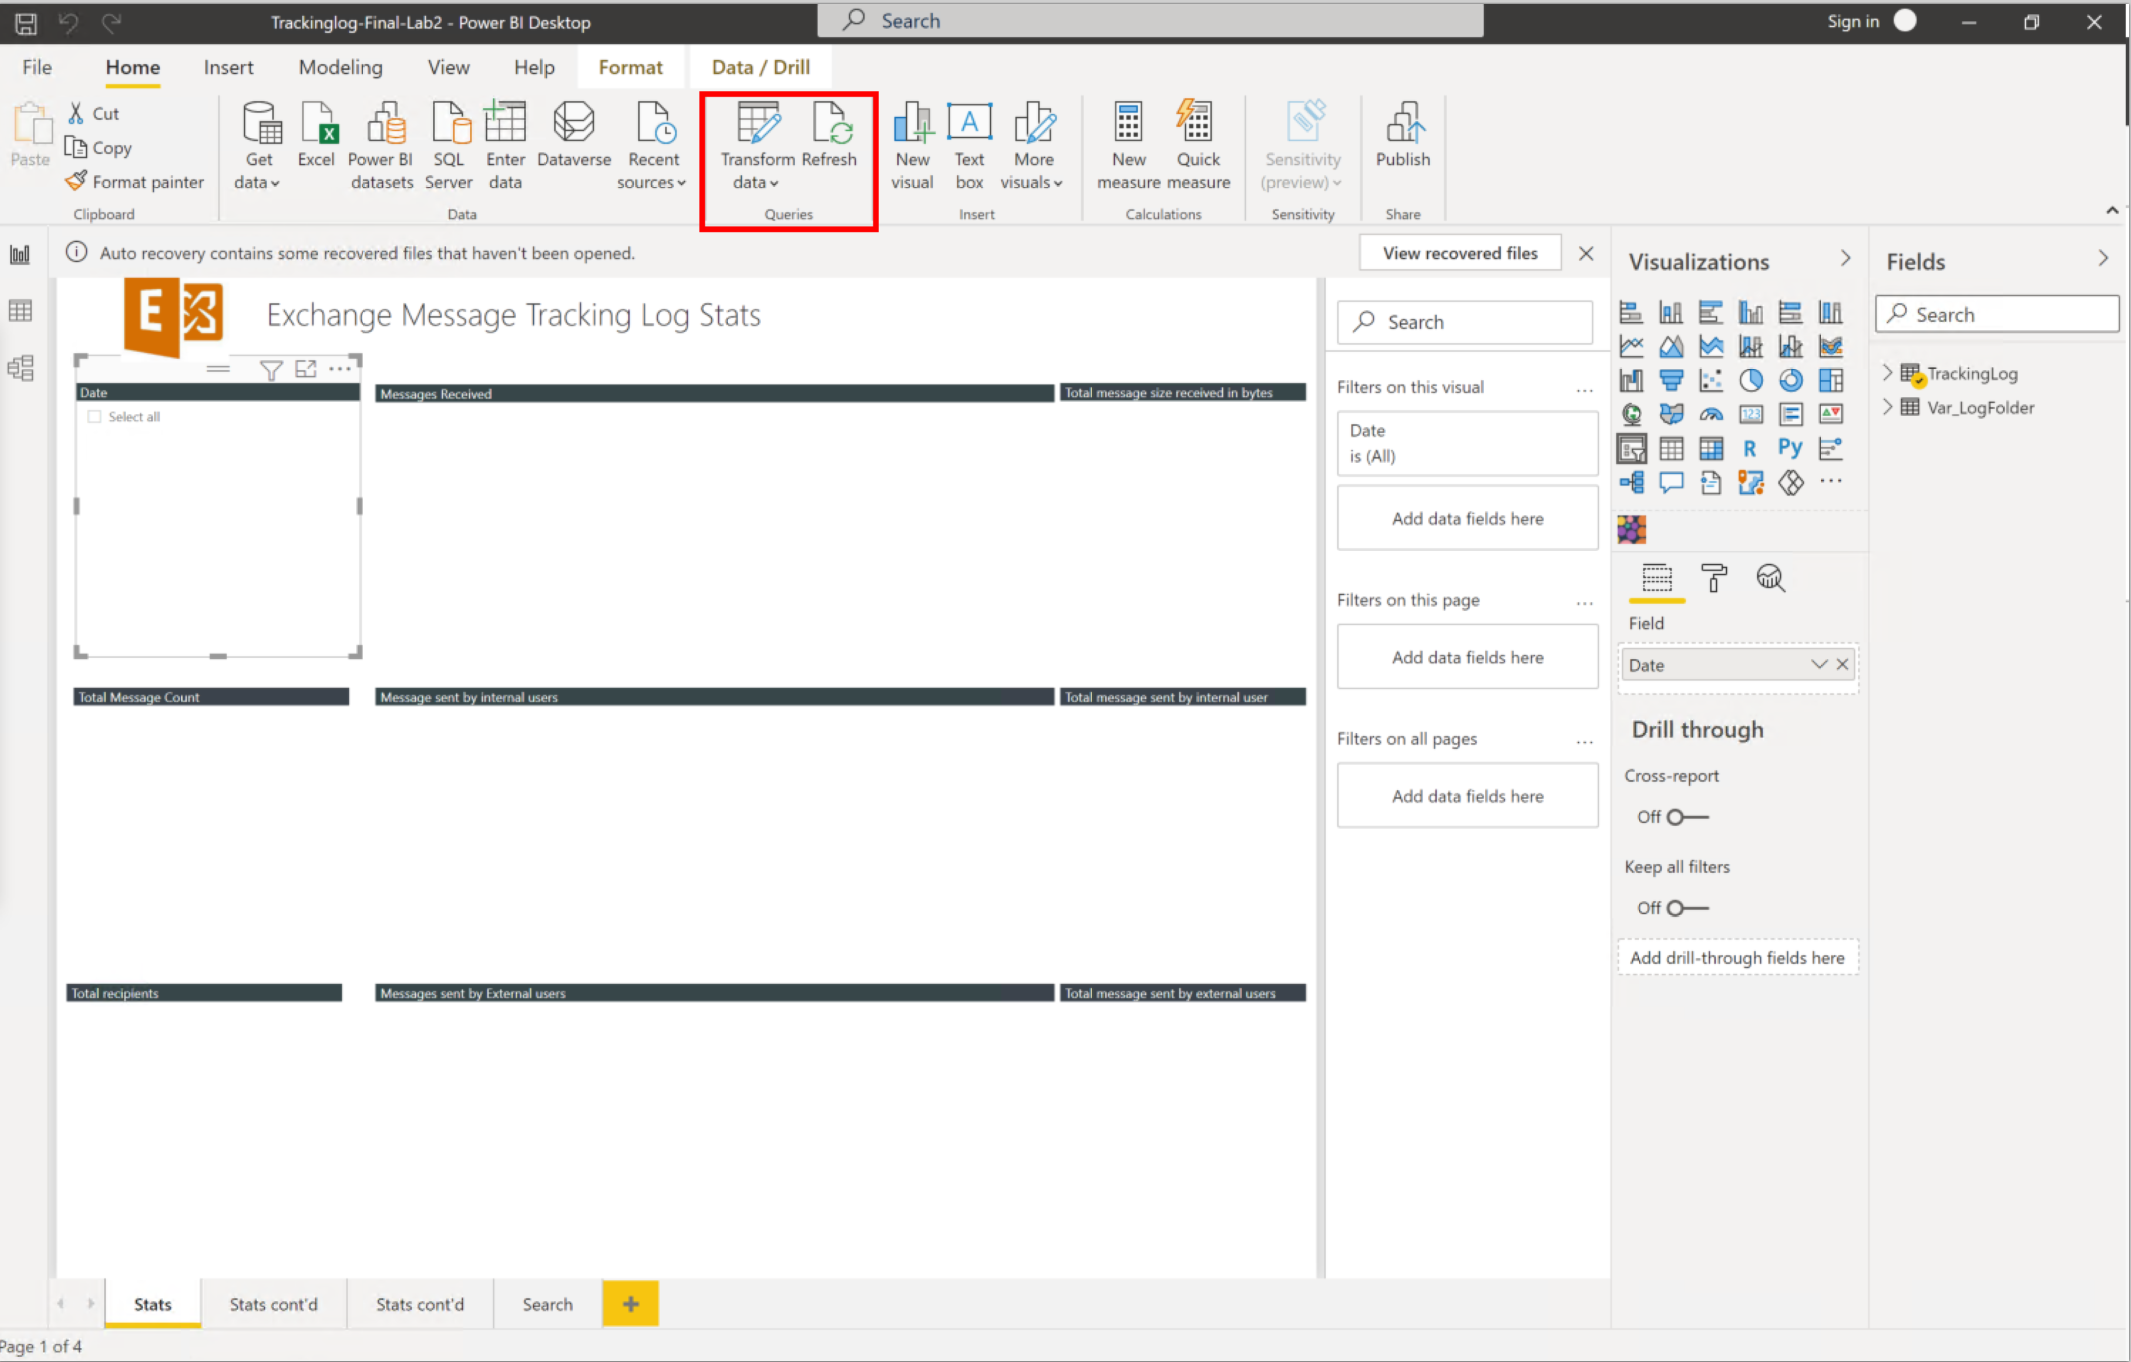Select the pie chart visualization icon
The image size is (2131, 1362).
pyautogui.click(x=1752, y=380)
